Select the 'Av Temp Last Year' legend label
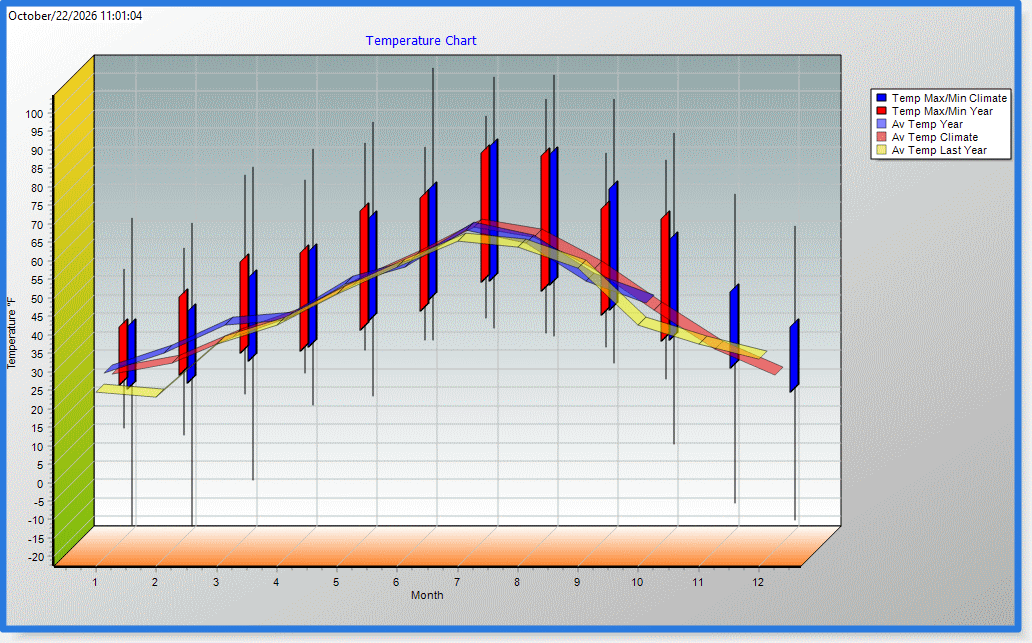The height and width of the screenshot is (643, 1032). pos(939,151)
